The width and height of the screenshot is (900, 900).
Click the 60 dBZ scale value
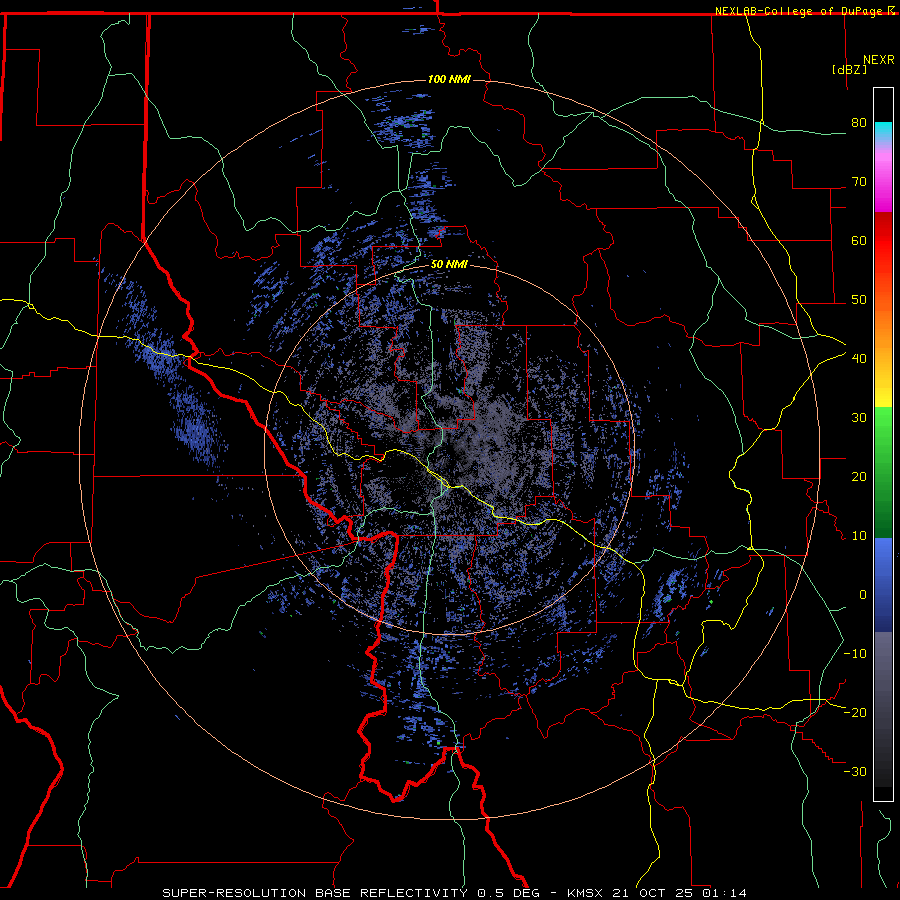click(859, 240)
